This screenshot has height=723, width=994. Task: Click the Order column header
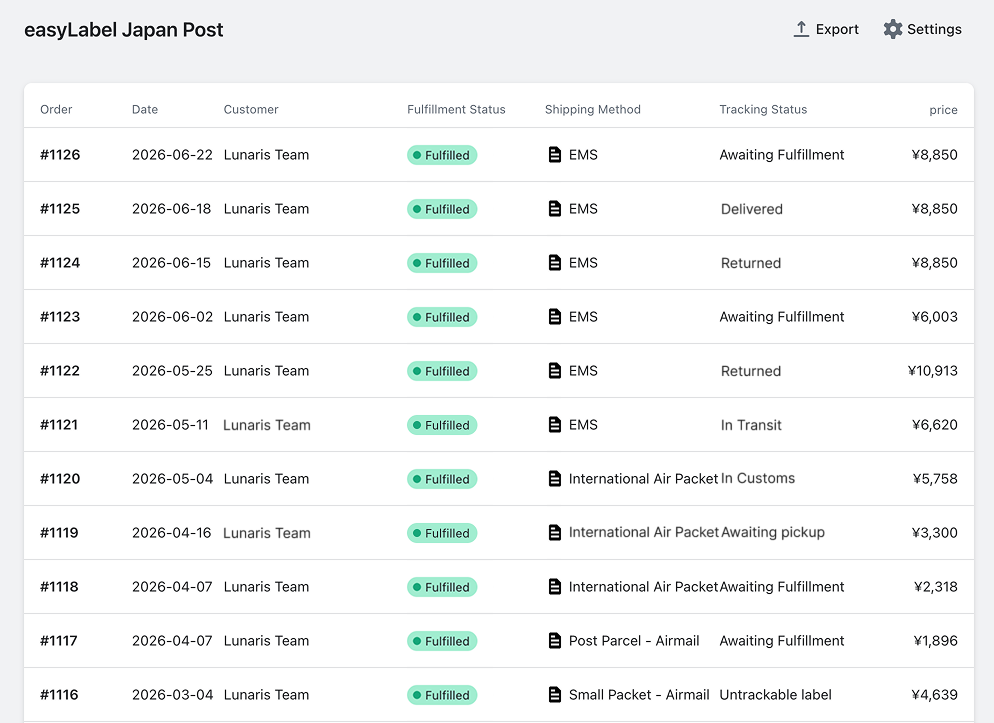[56, 109]
